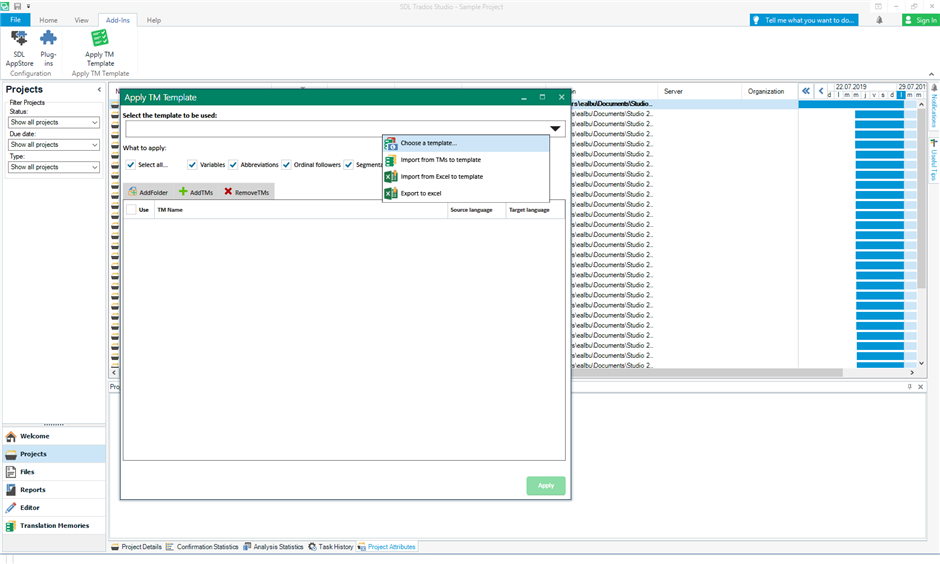Select Import from Excel to template
Viewport: 940px width, 564px height.
(466, 177)
